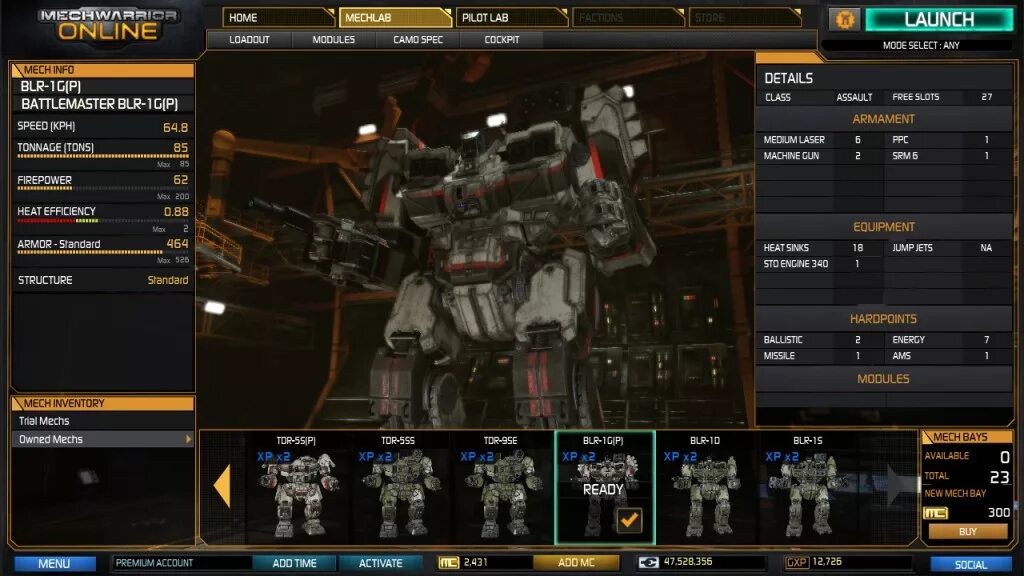This screenshot has height=576, width=1024.
Task: Click the Premium Account label
Action: click(154, 563)
